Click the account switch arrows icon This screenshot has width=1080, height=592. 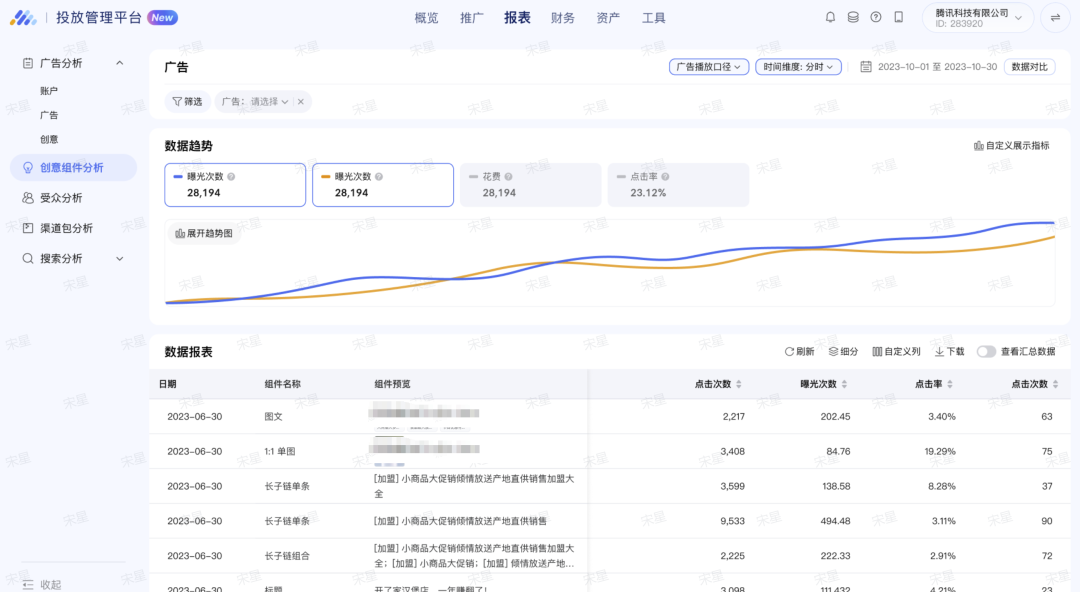pos(1055,17)
